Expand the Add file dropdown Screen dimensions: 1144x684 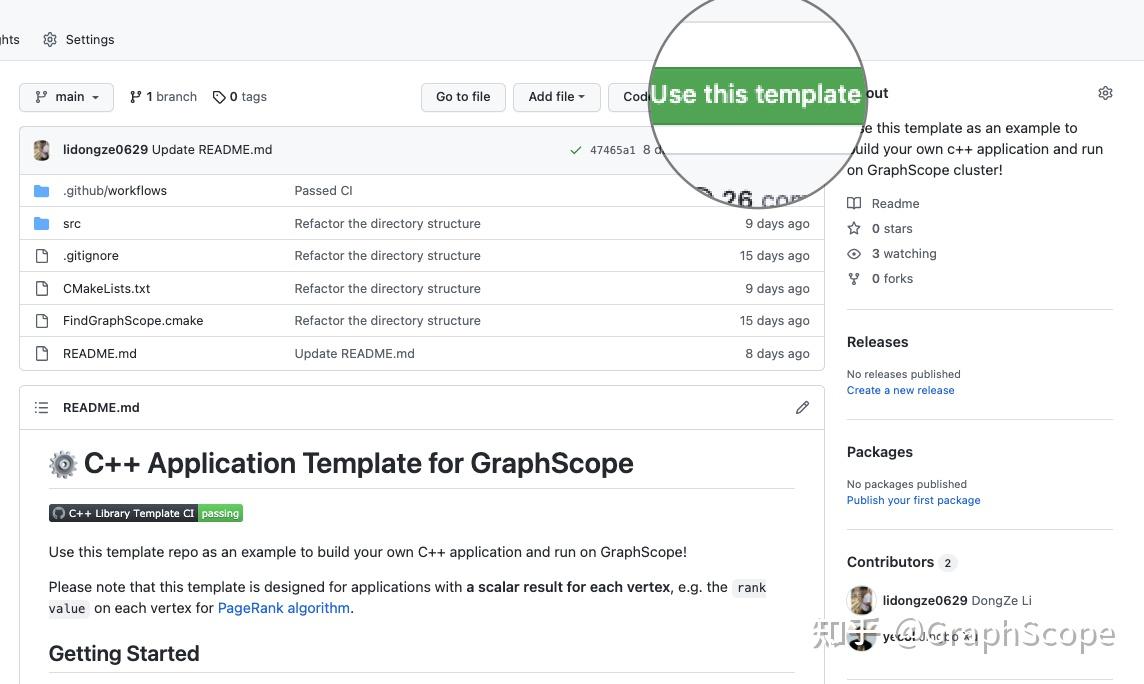pos(556,97)
